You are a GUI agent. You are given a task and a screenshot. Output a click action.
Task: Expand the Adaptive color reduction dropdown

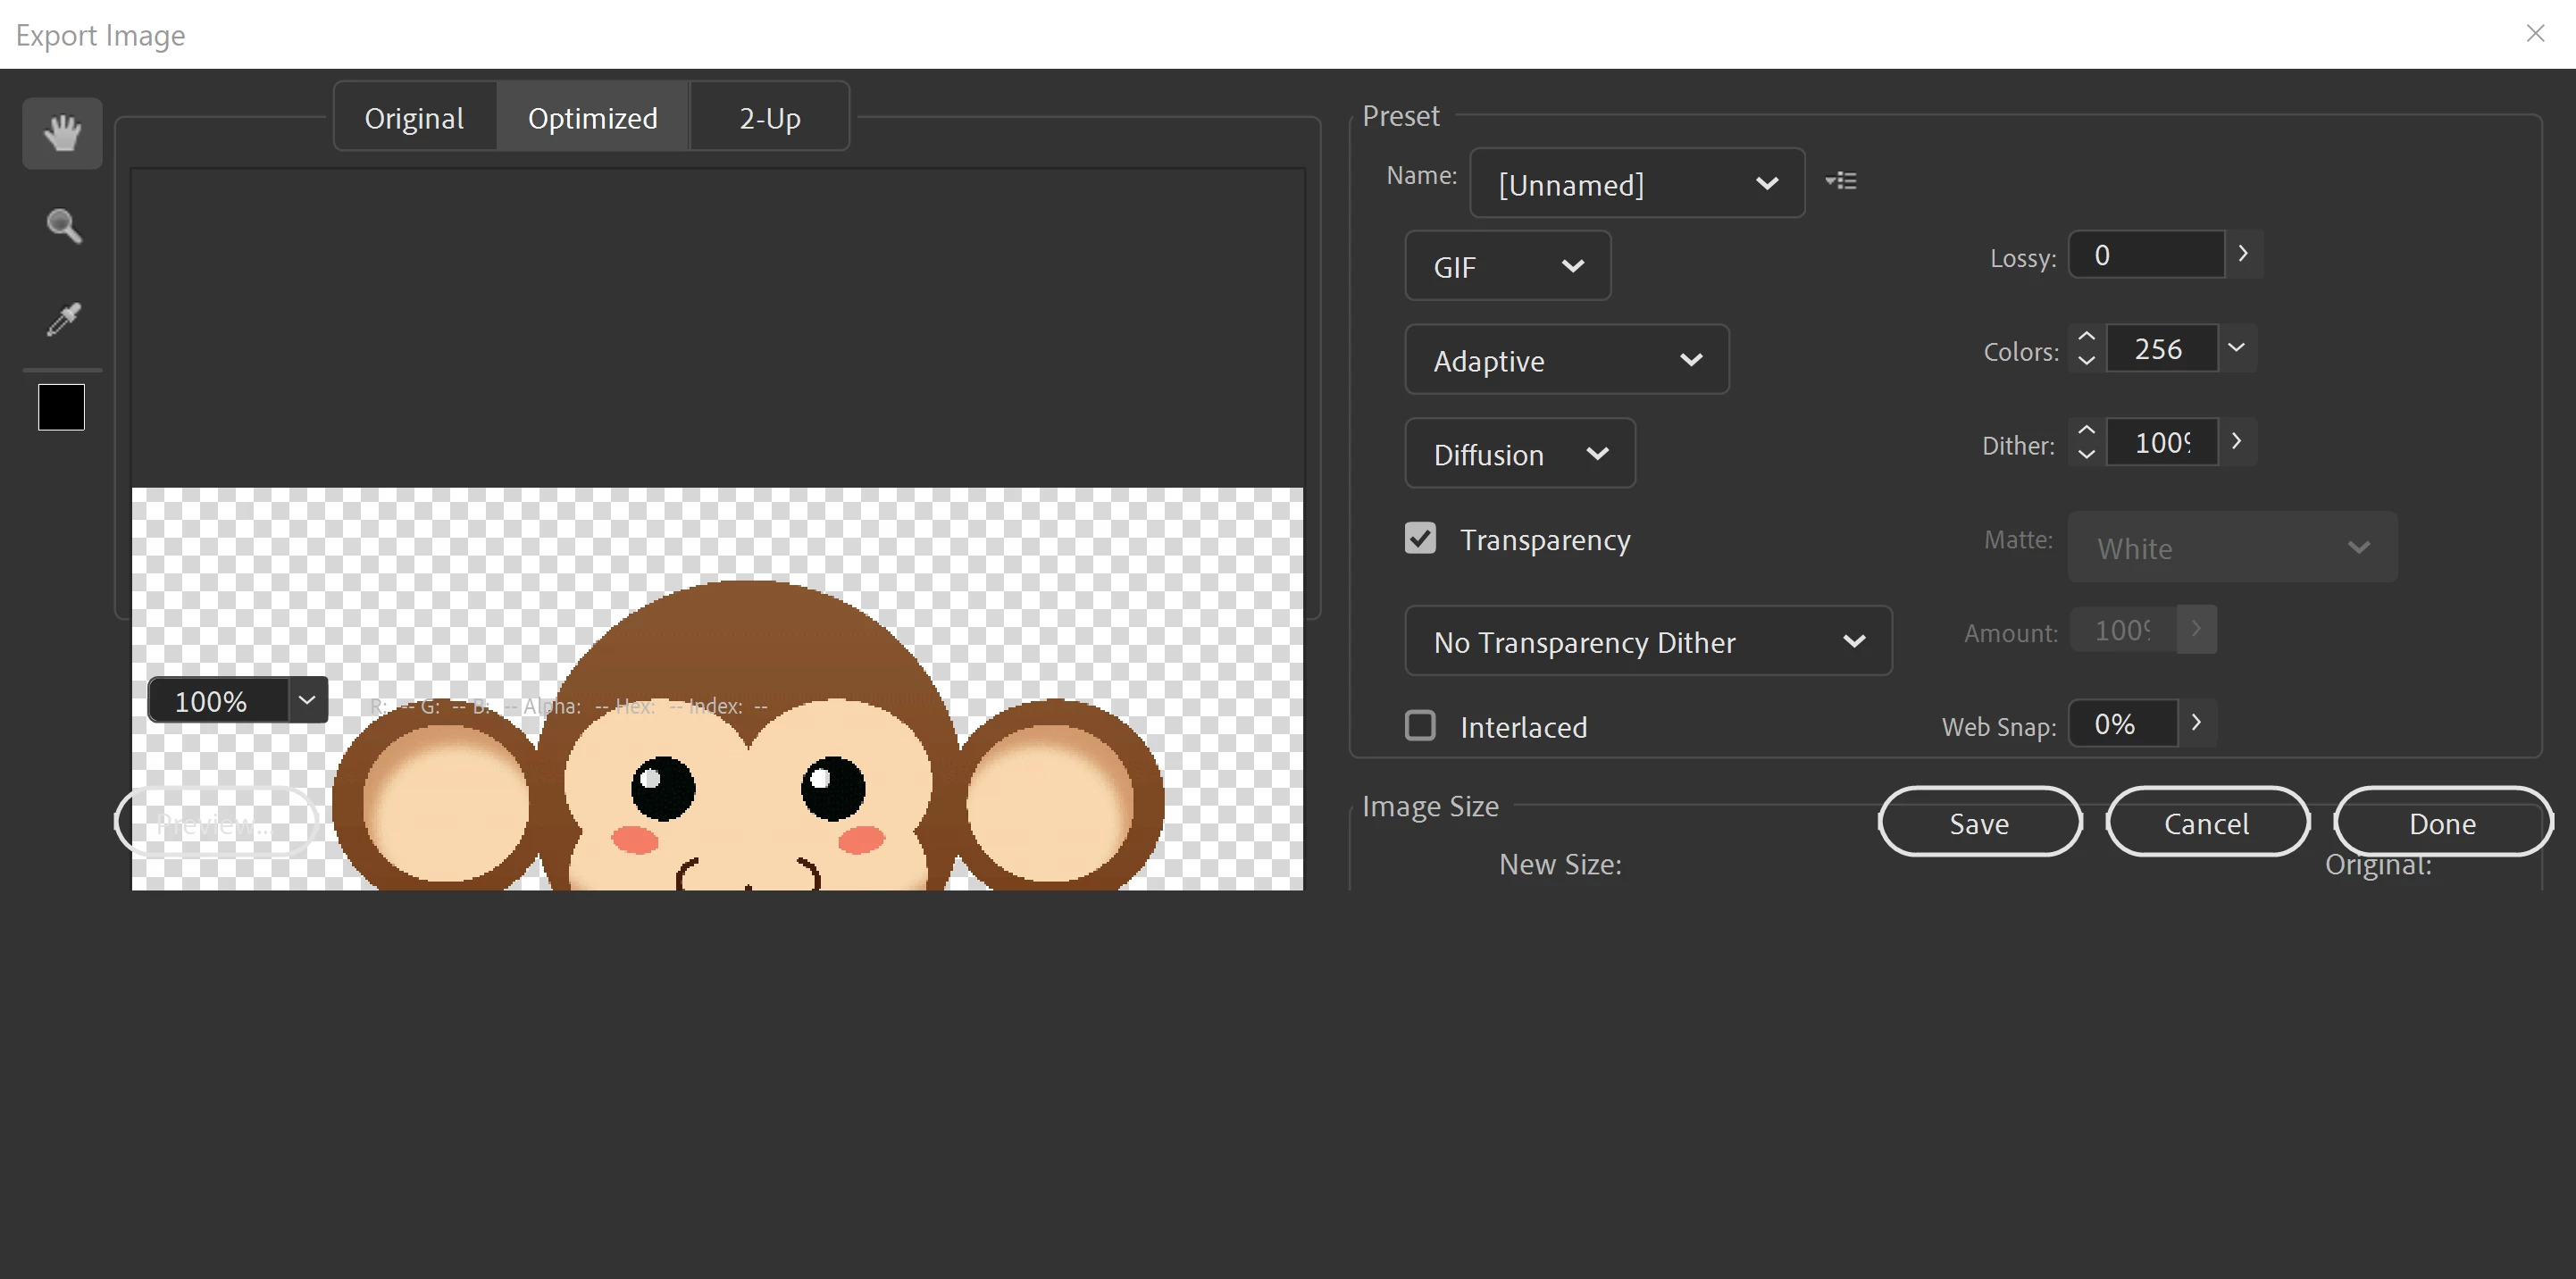point(1566,360)
